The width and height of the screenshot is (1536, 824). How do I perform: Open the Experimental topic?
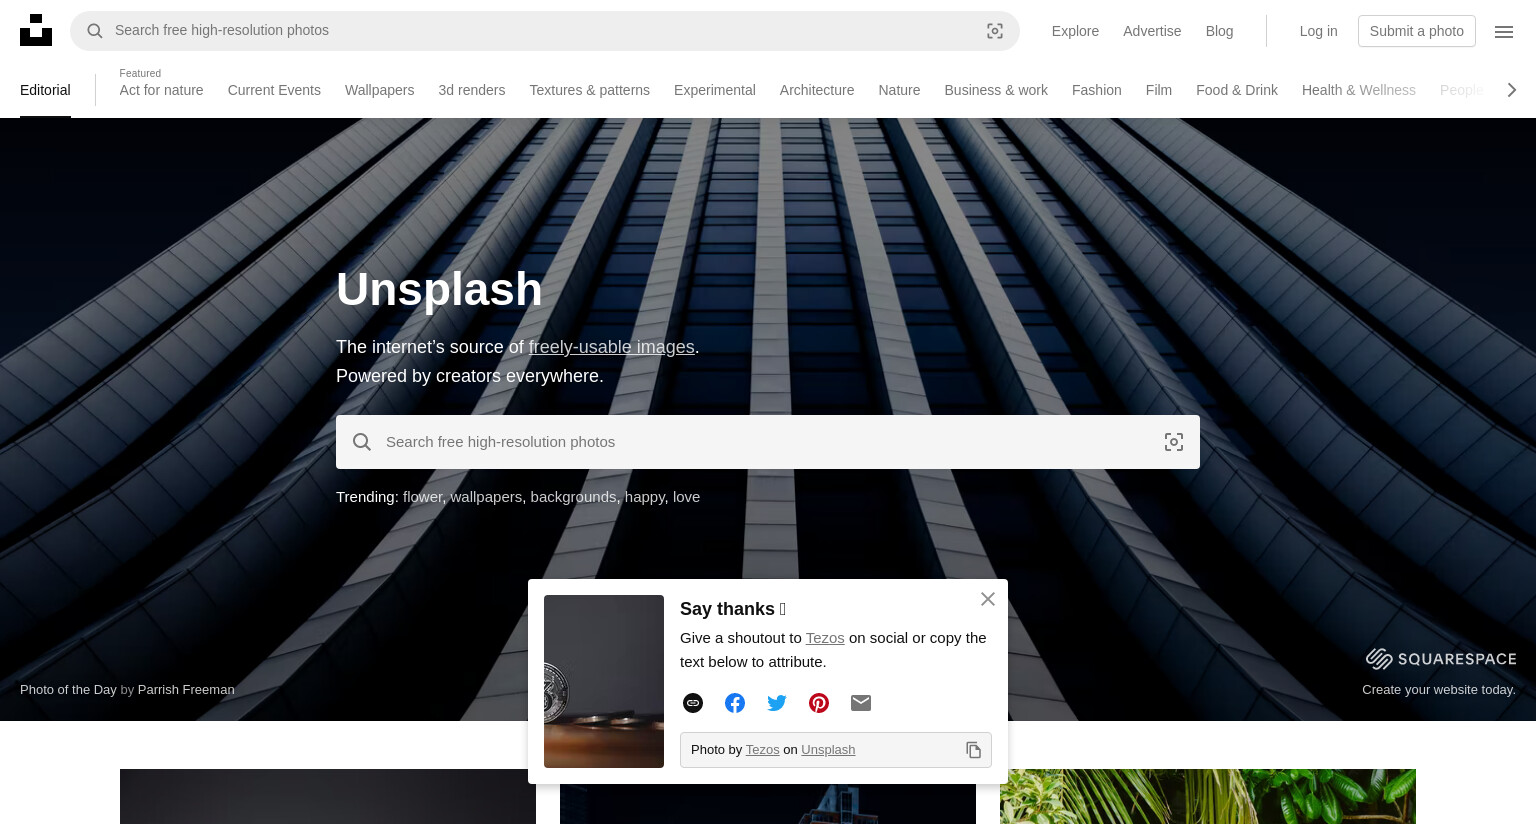(x=714, y=90)
